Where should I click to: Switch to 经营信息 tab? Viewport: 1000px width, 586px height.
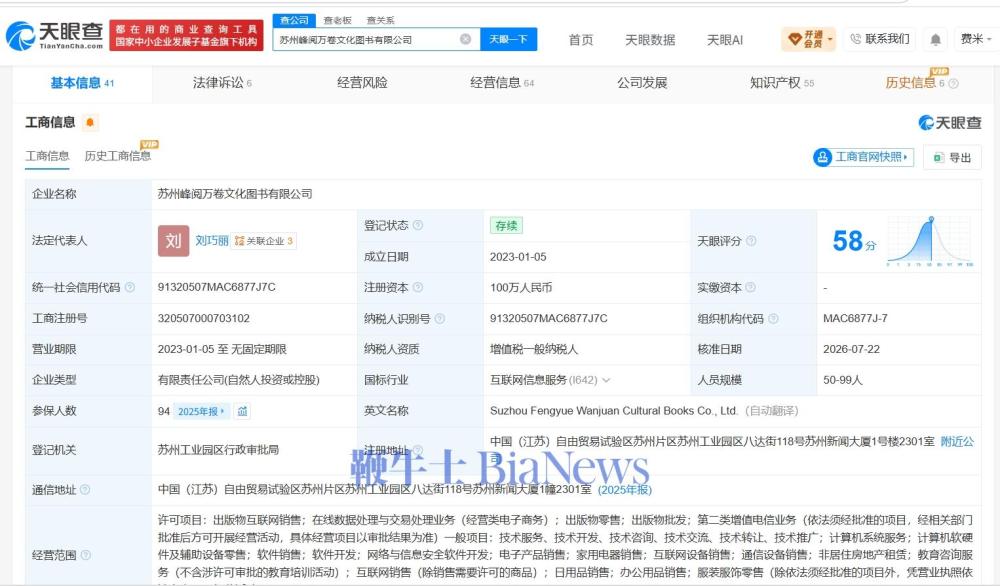pos(502,83)
